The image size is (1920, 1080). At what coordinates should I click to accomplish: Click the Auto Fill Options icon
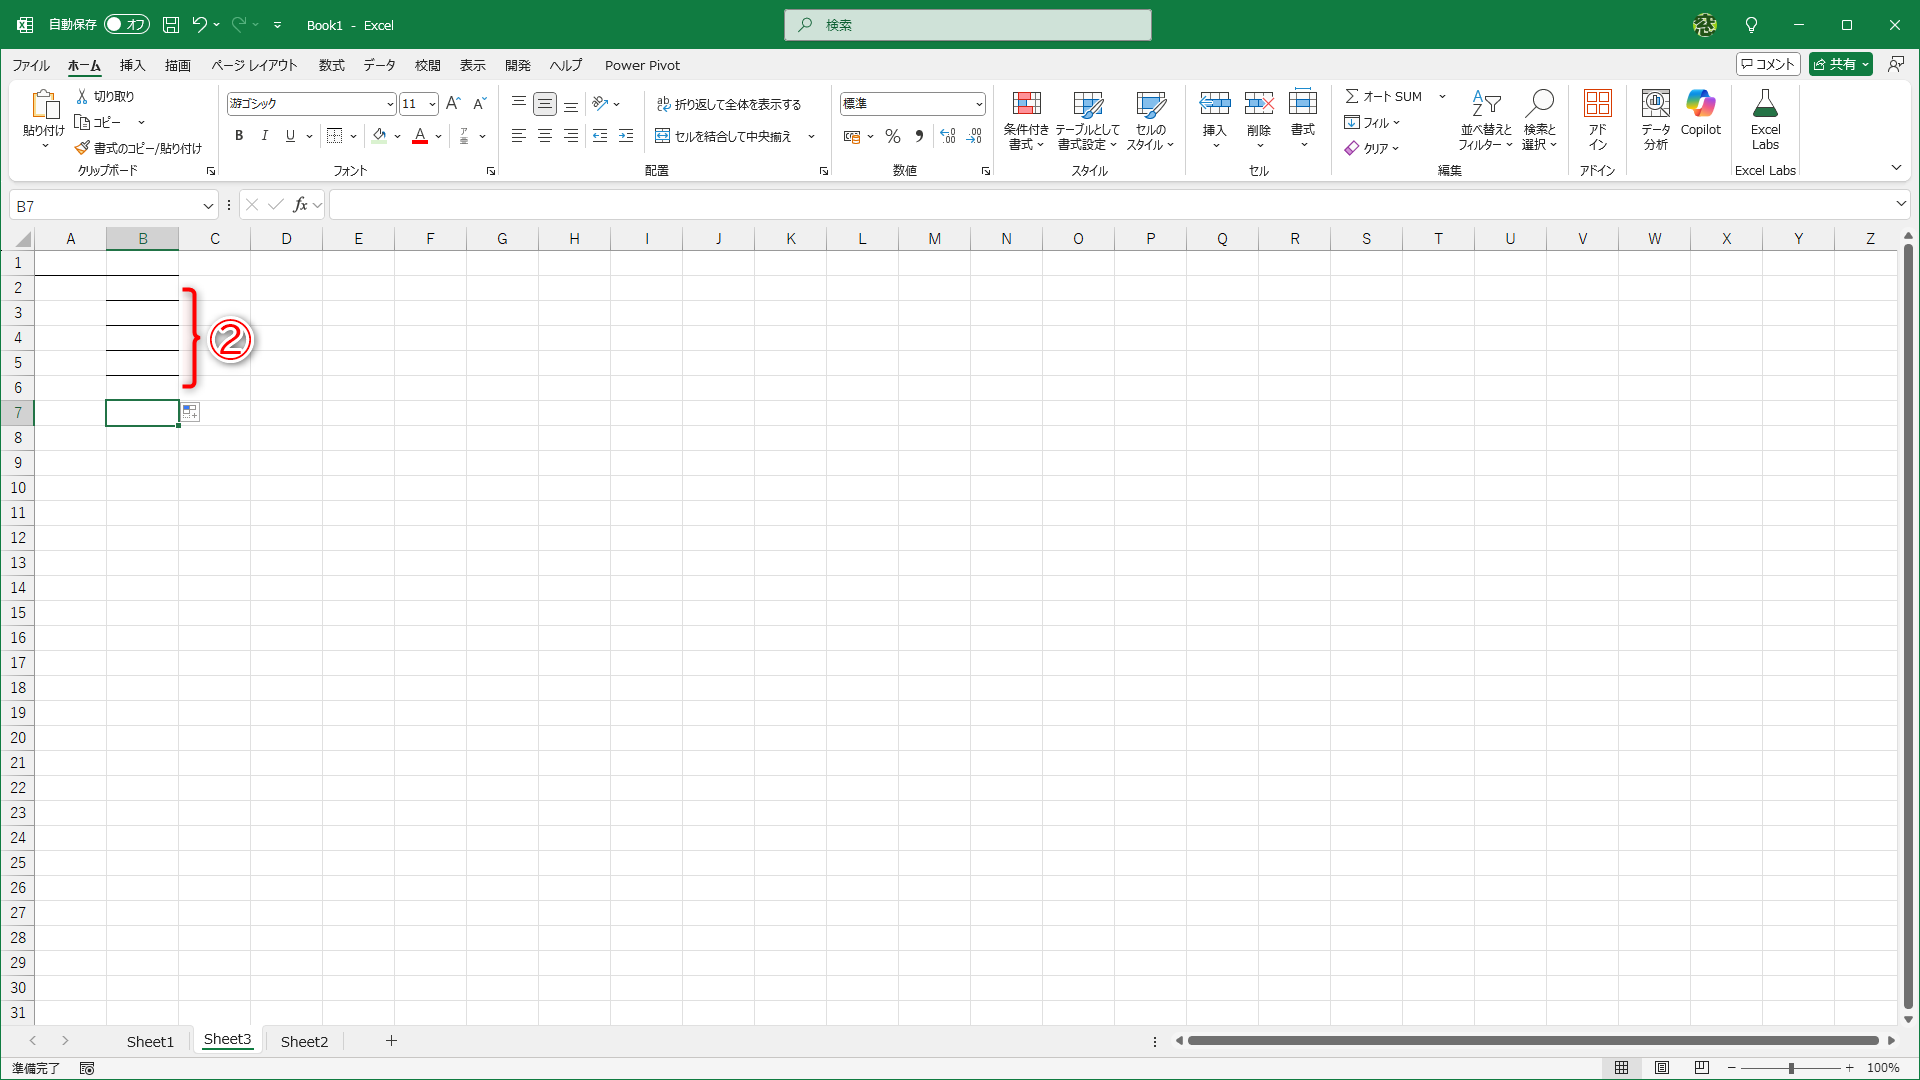pyautogui.click(x=190, y=412)
